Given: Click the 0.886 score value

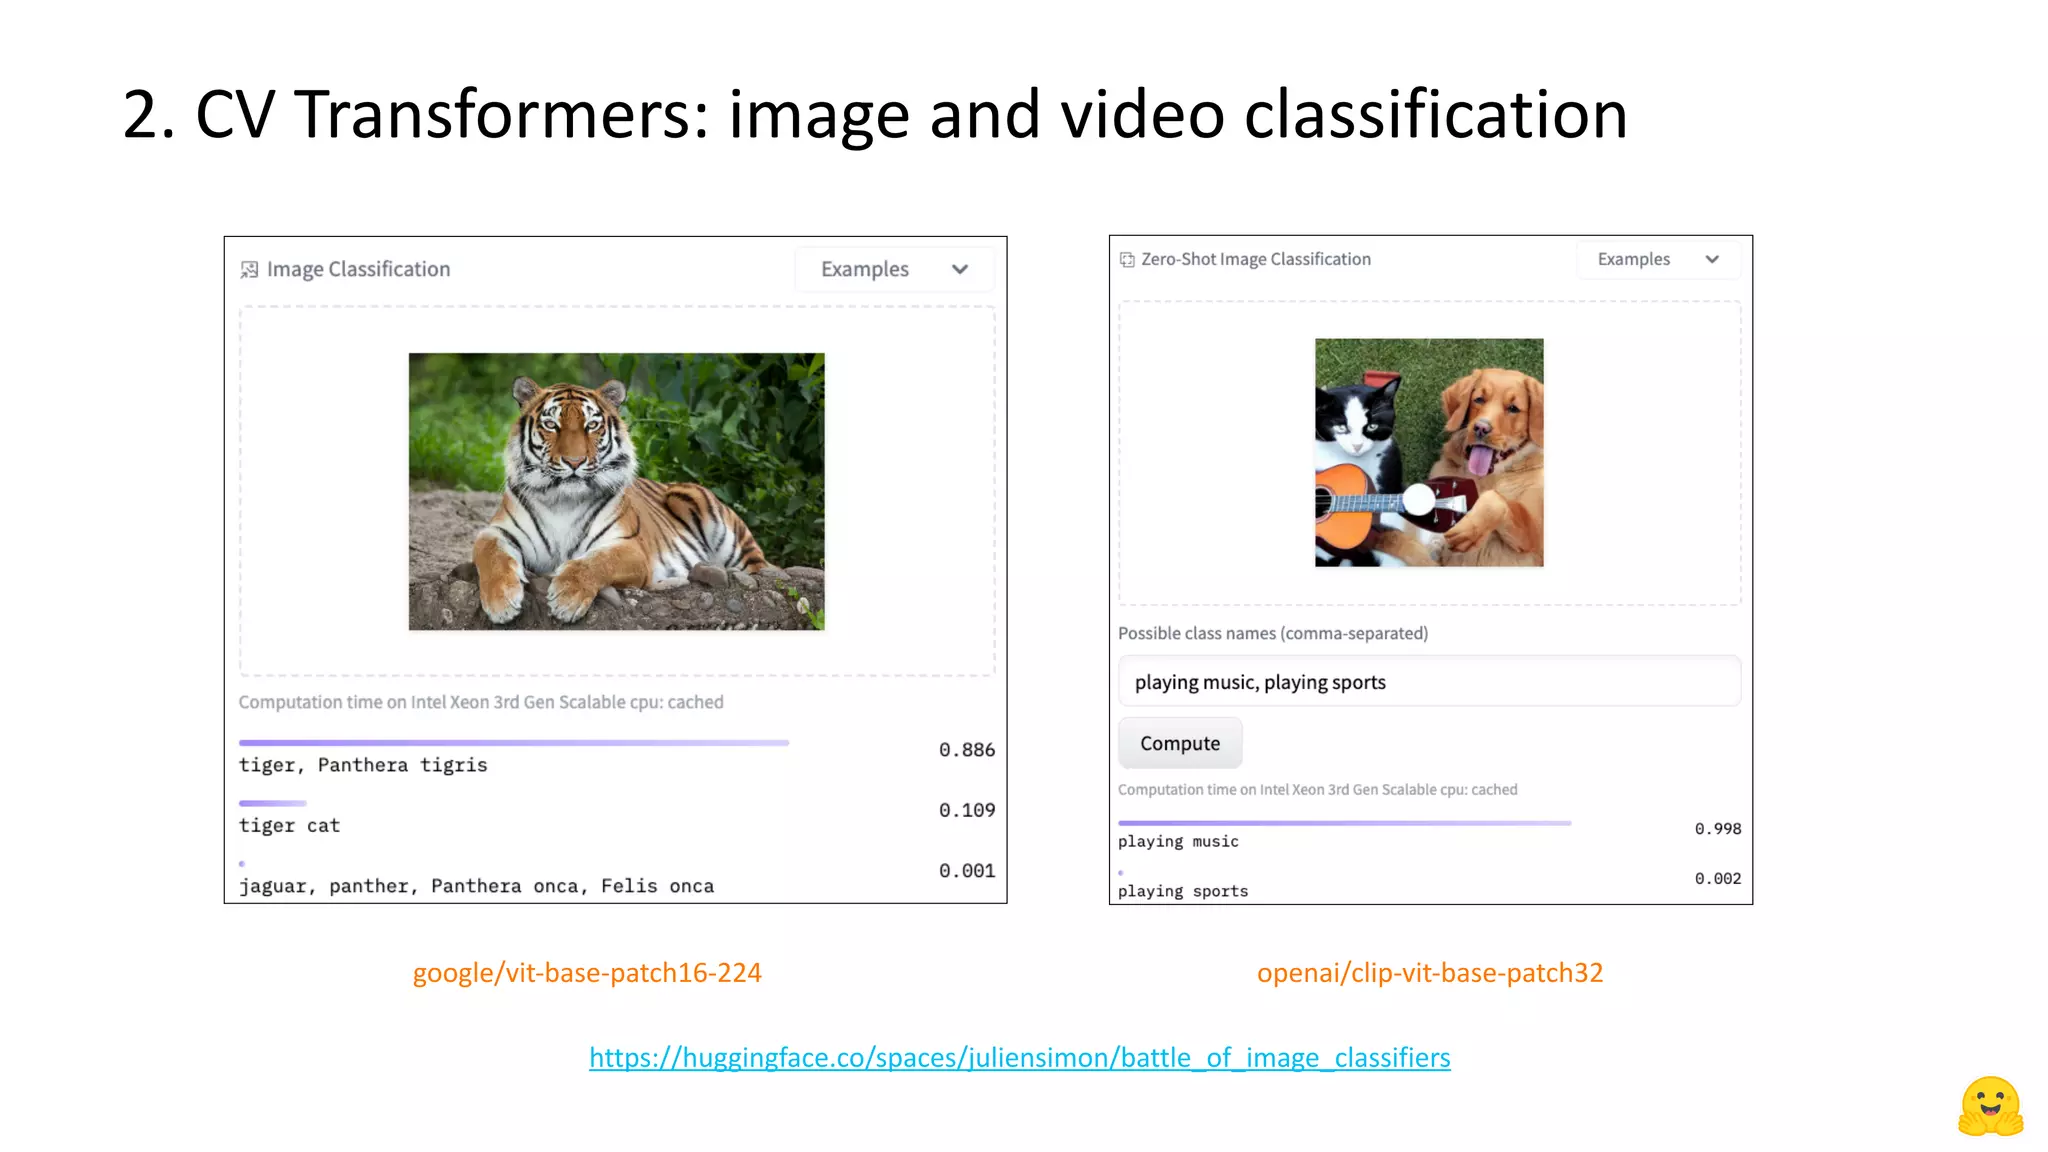Looking at the screenshot, I should coord(967,750).
